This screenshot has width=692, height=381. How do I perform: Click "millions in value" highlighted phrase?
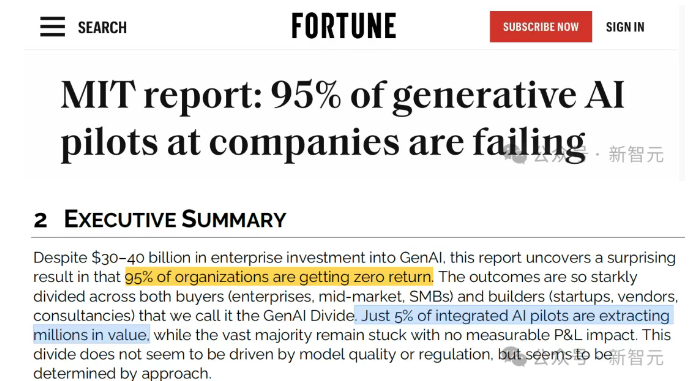(91, 335)
